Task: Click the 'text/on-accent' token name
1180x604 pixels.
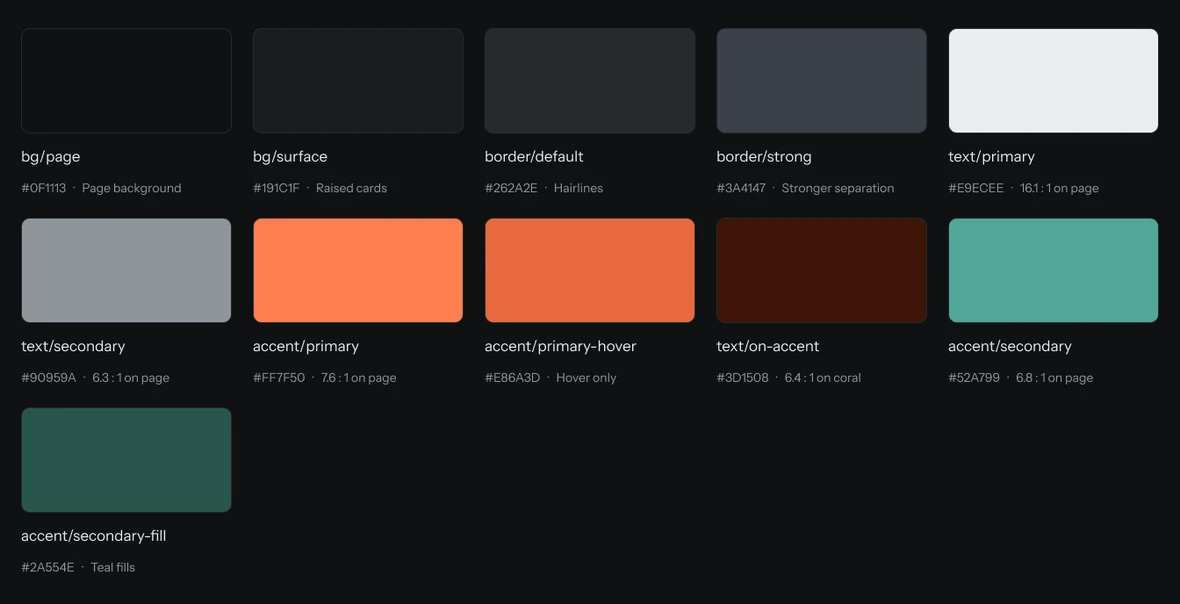Action: [x=768, y=347]
